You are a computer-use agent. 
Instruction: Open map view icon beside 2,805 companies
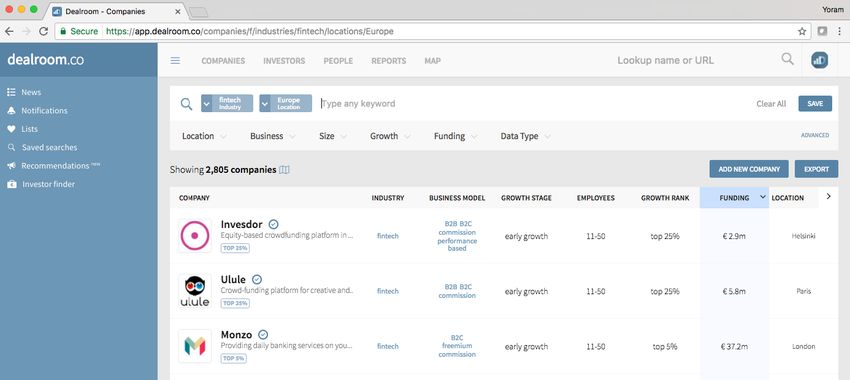click(284, 170)
